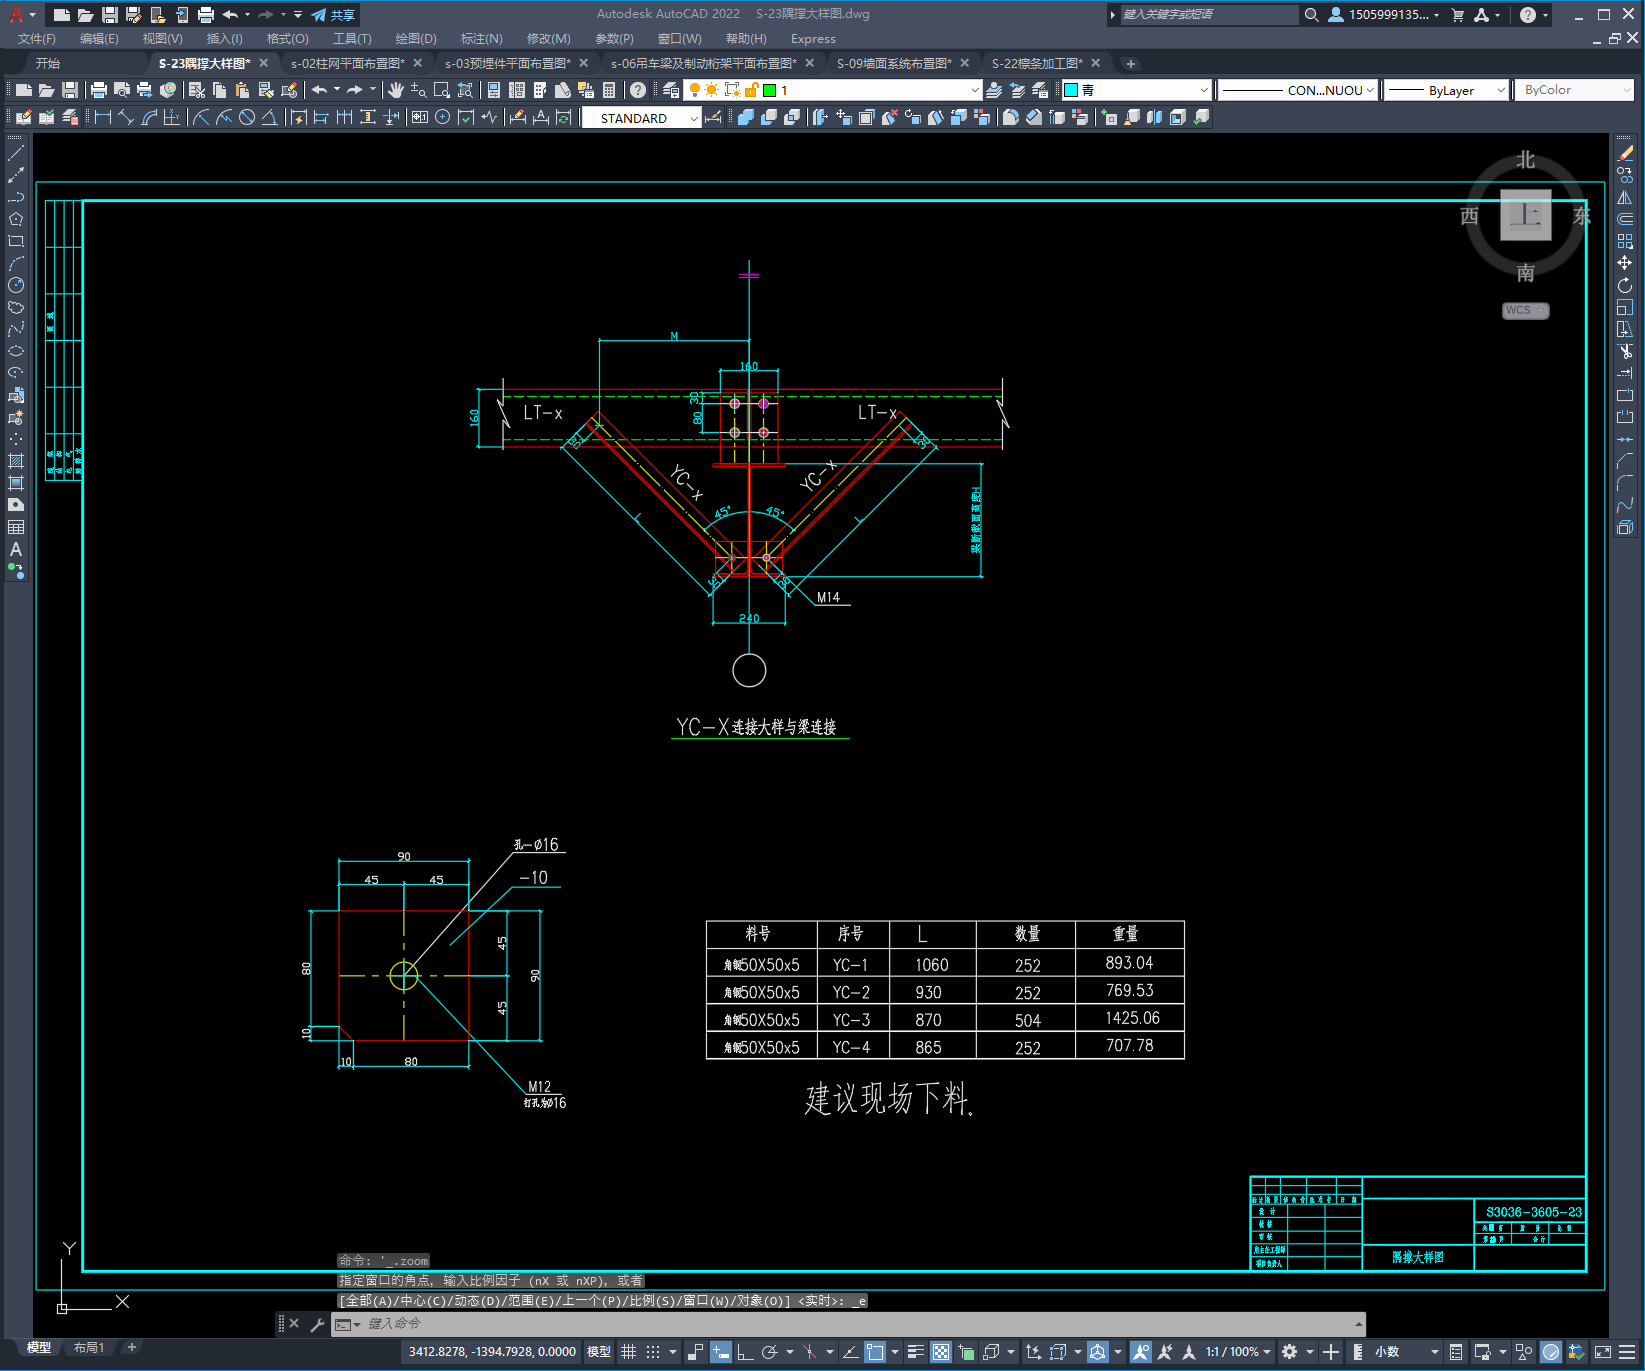The image size is (1645, 1371).
Task: Switch to s-02柱网平面布置图 drawing tab
Action: [x=348, y=63]
